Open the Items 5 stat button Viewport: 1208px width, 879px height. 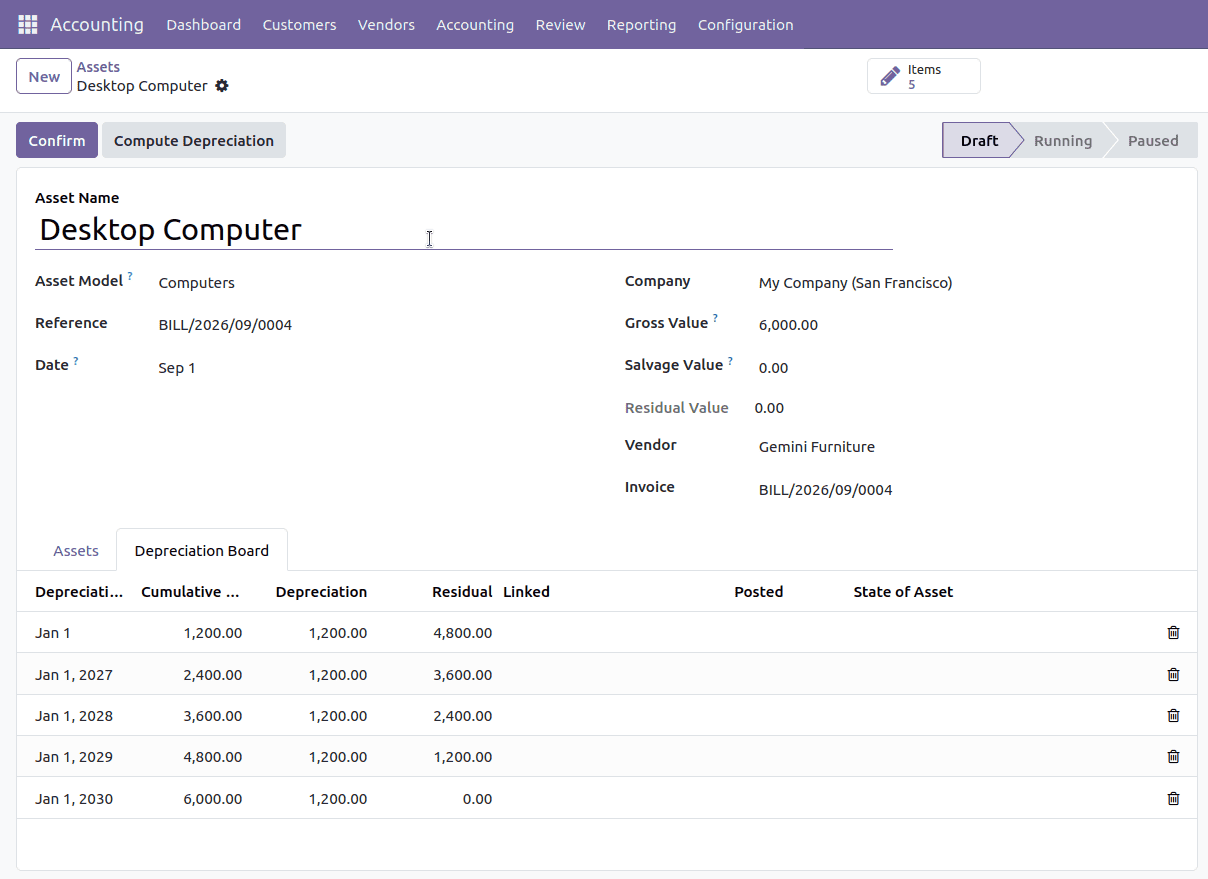(924, 77)
